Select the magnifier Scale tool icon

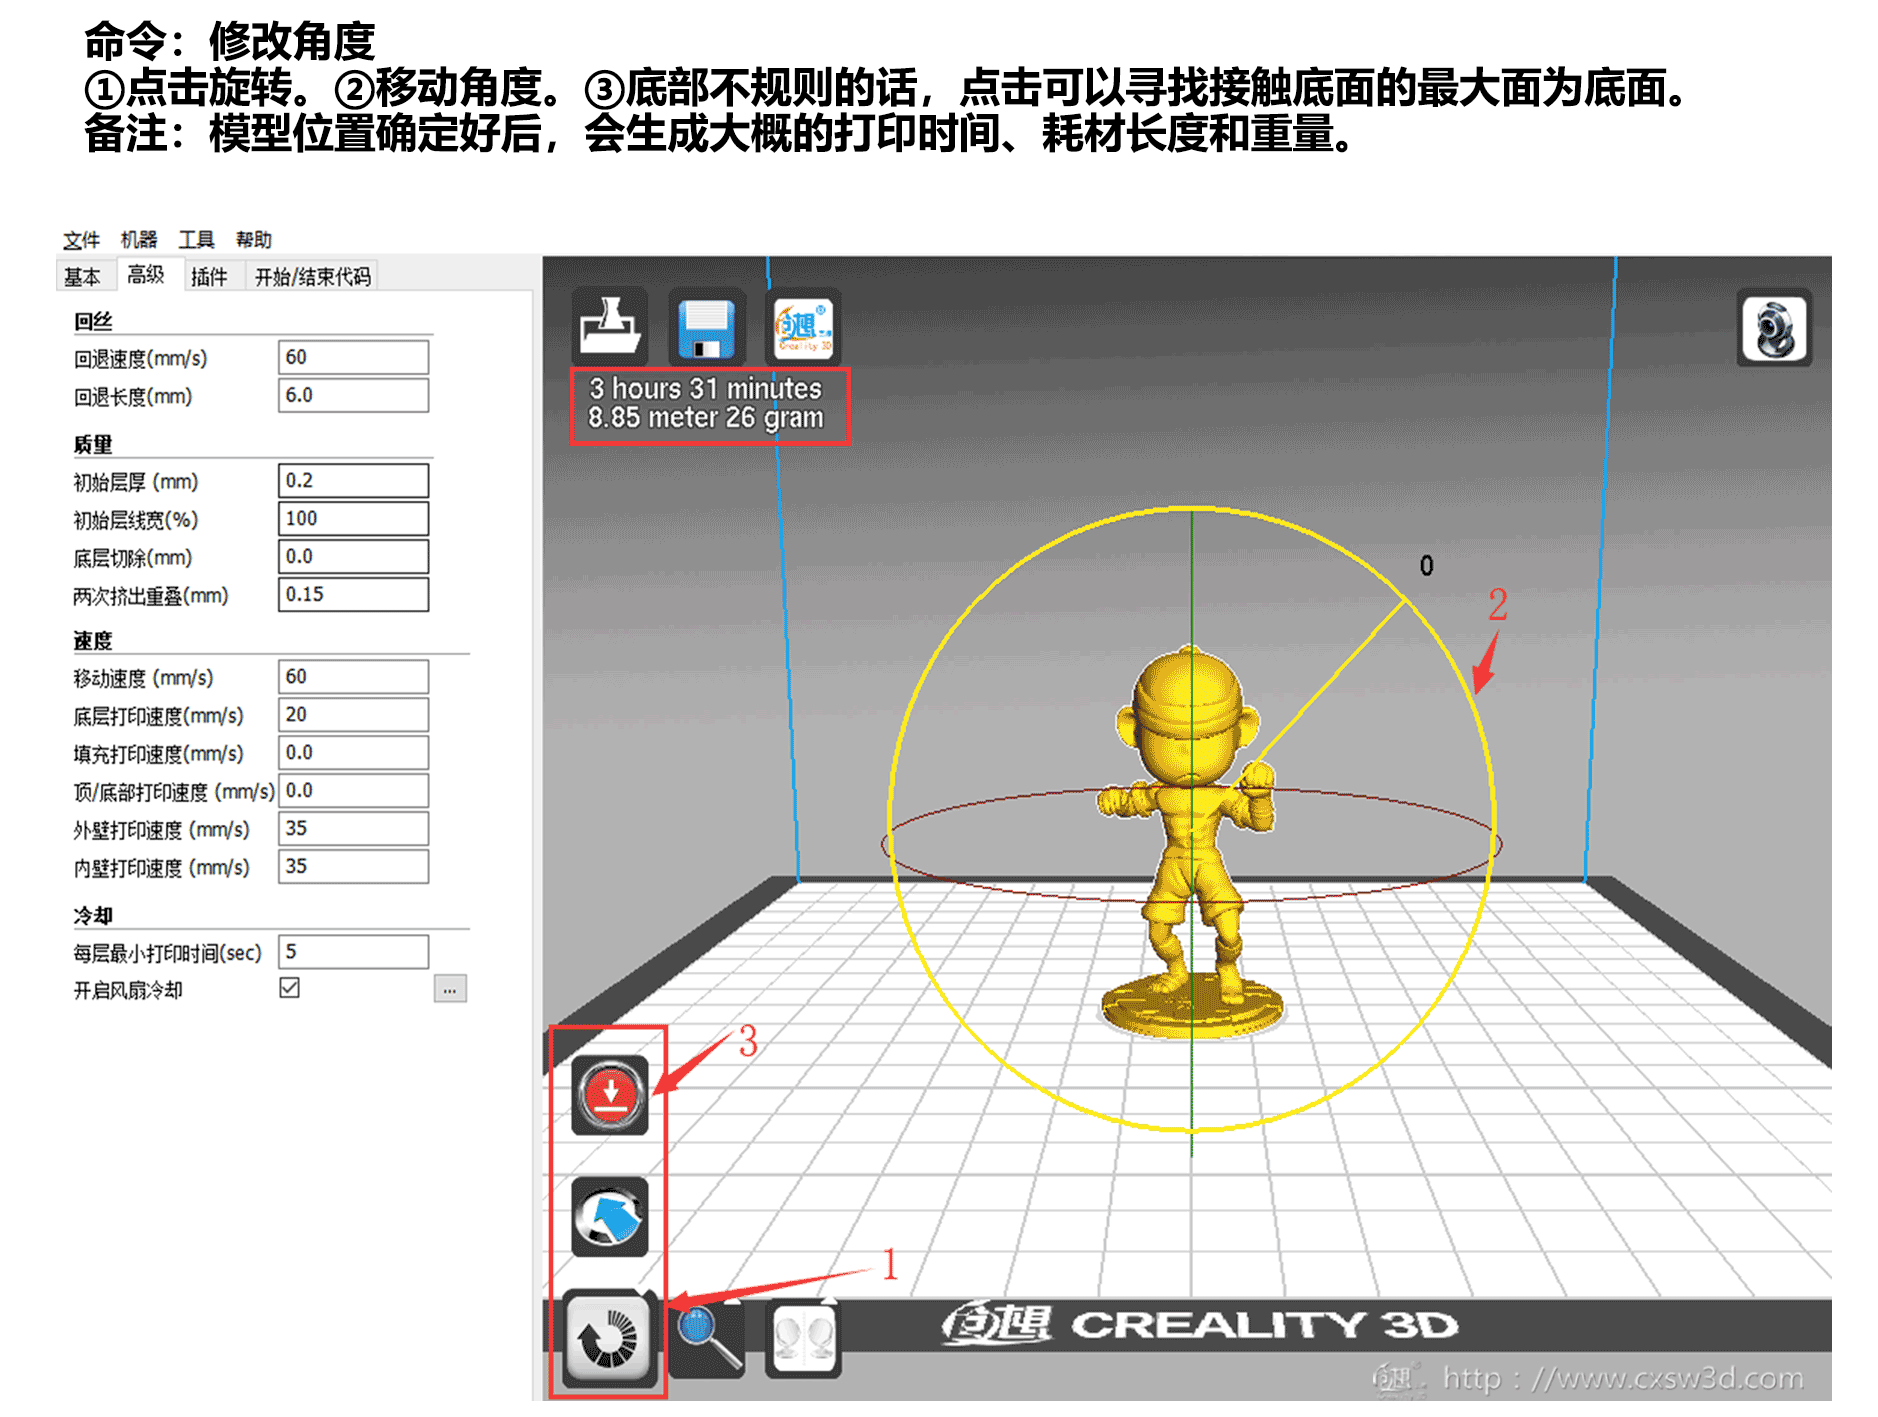click(708, 1339)
